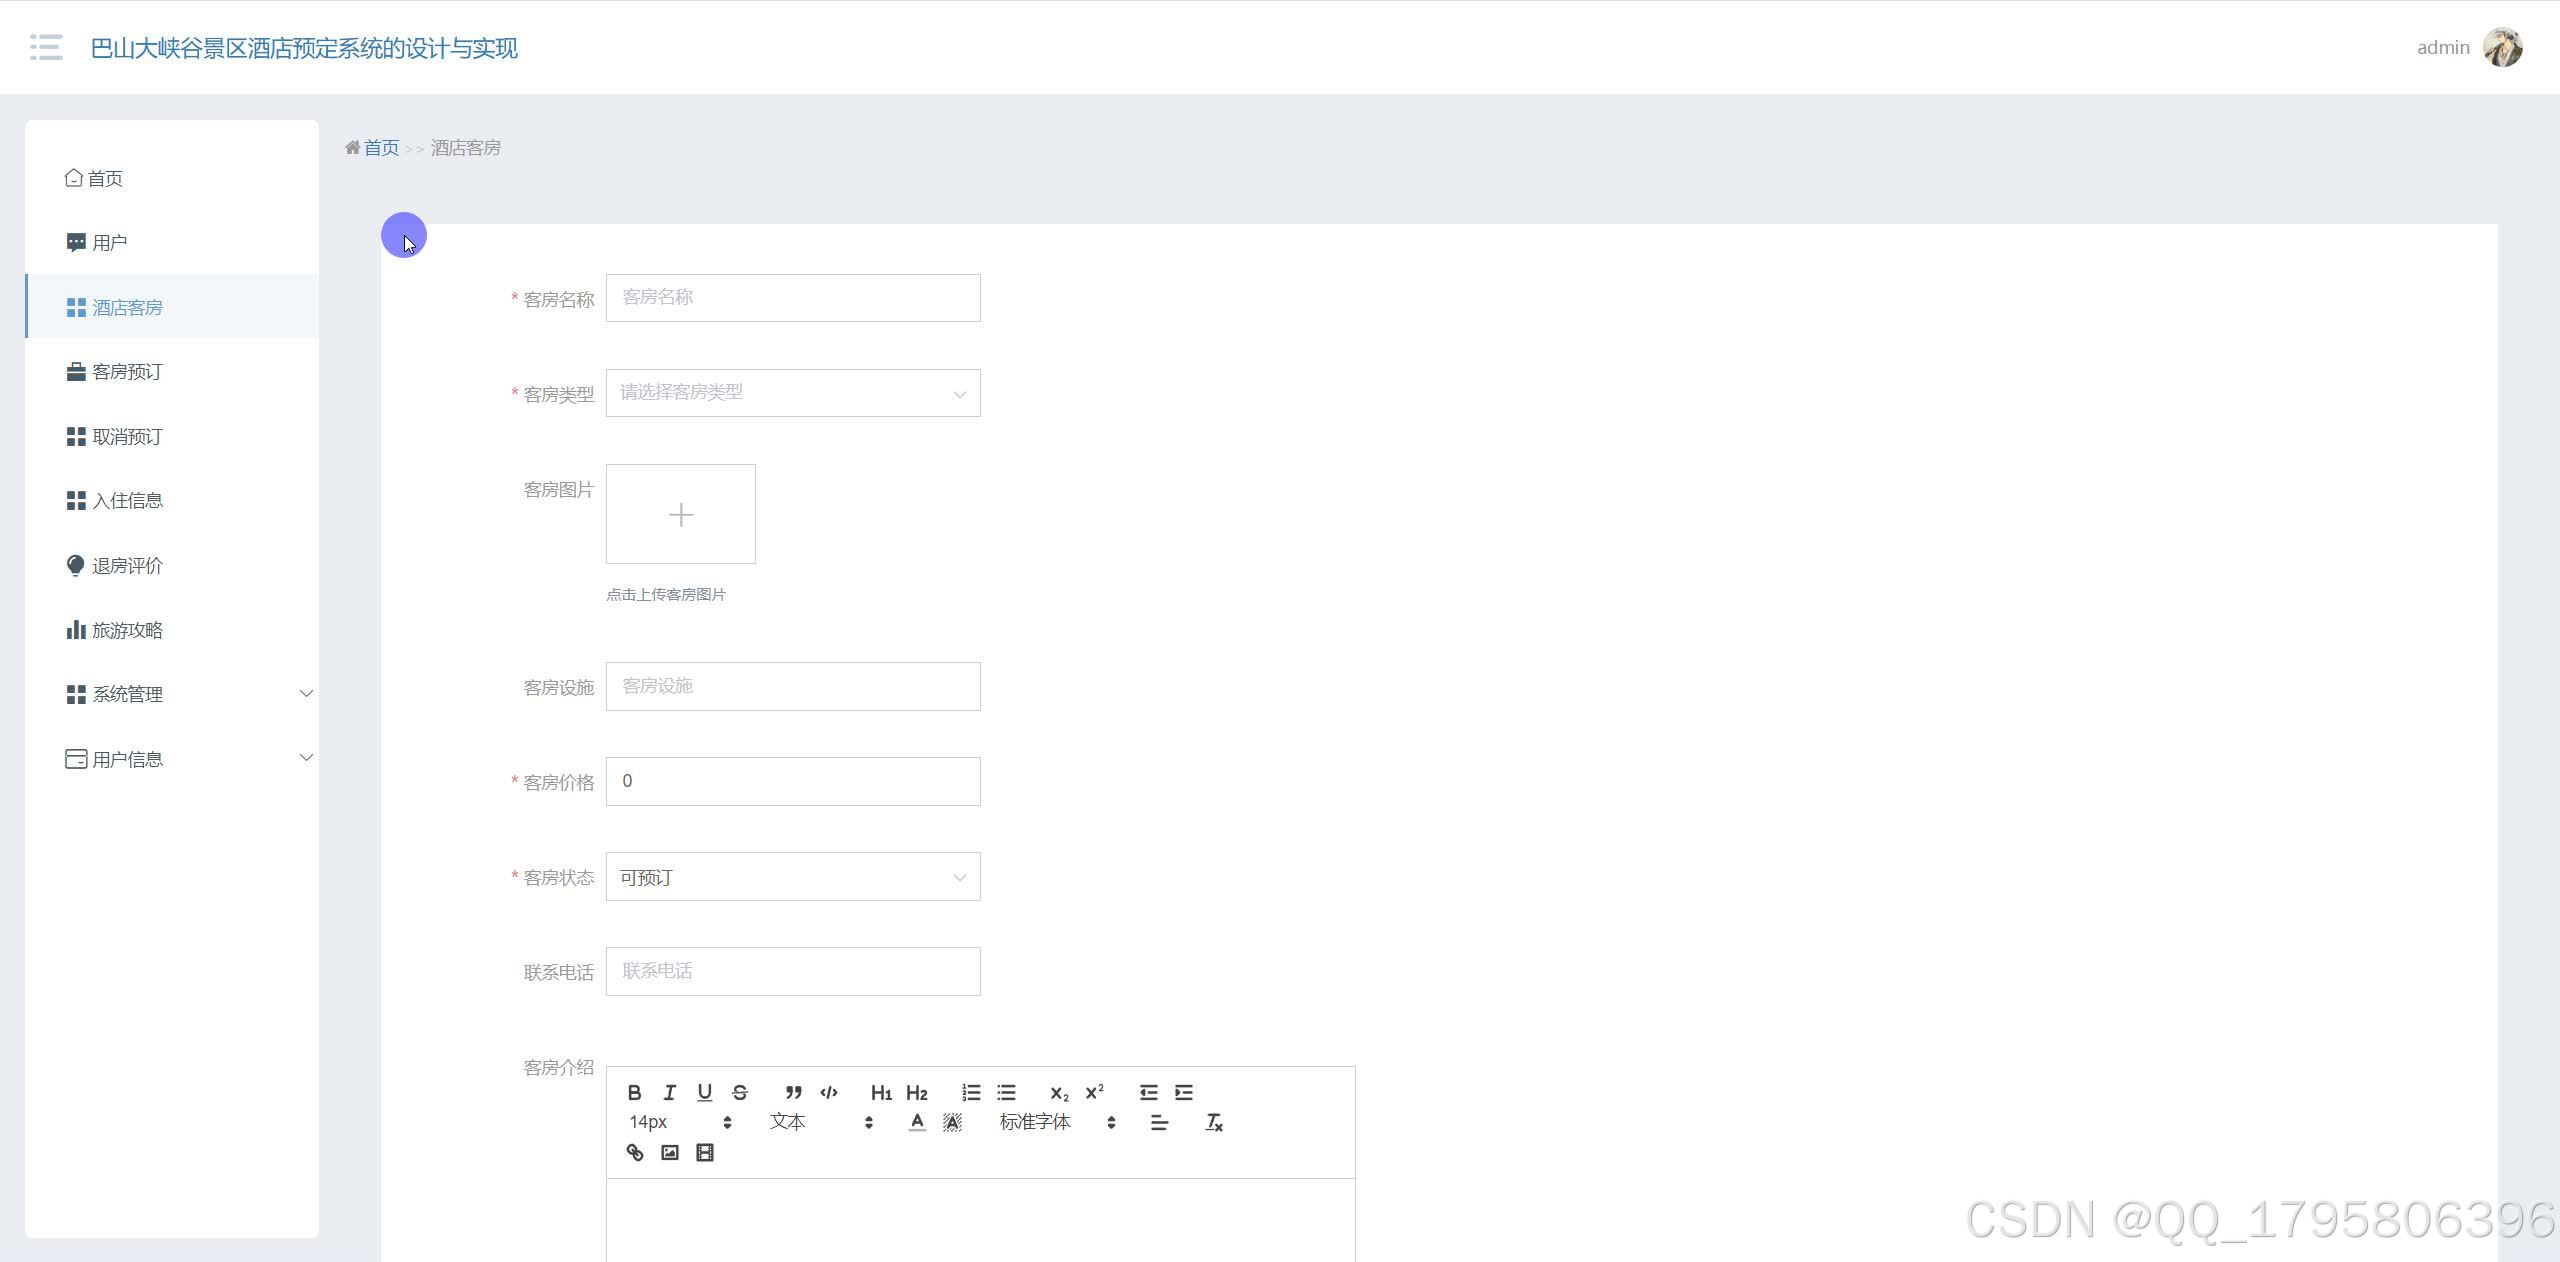Click the Bold formatting icon
This screenshot has width=2560, height=1262.
[635, 1092]
